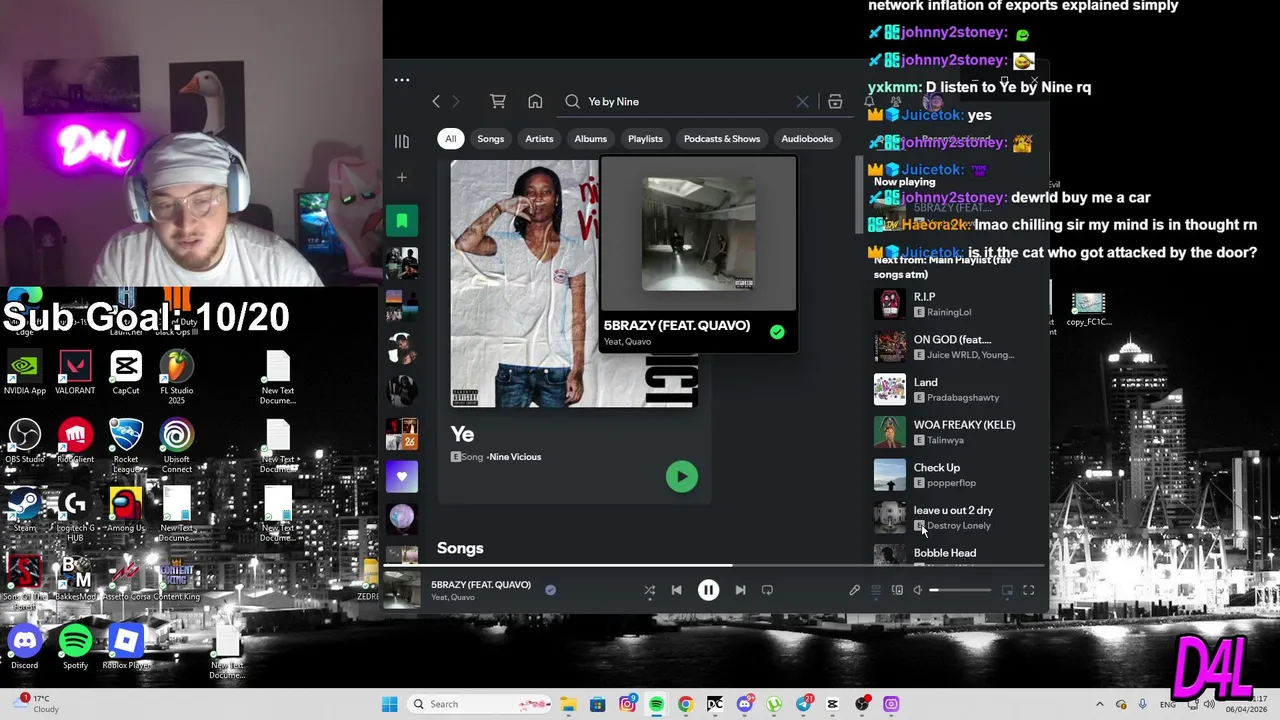This screenshot has height=720, width=1280.
Task: Open connect to a device icon
Action: [897, 590]
